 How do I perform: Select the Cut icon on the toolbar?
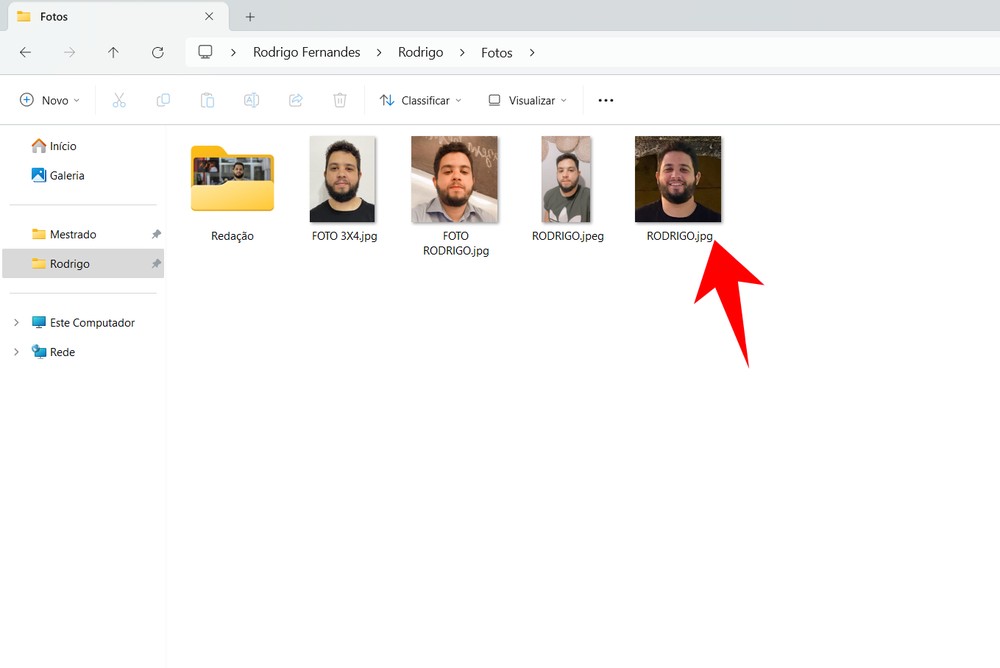pos(119,100)
